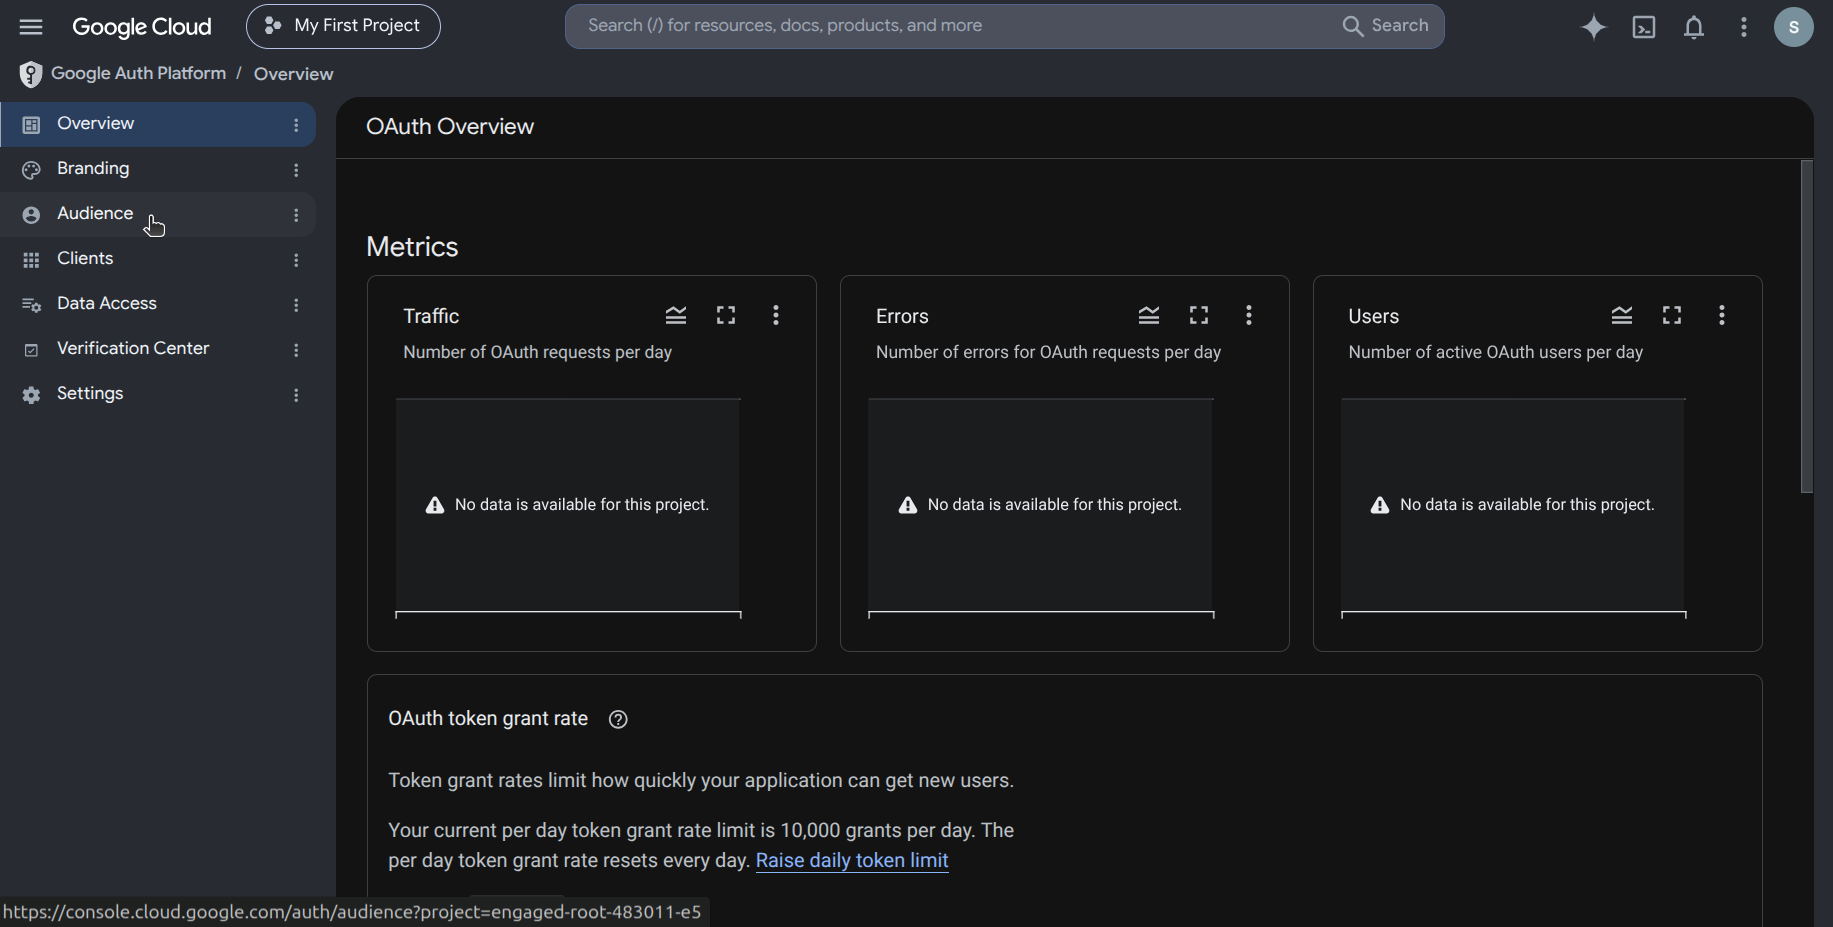Toggle legend on the Errors chart
Viewport: 1833px width, 927px height.
[1149, 316]
